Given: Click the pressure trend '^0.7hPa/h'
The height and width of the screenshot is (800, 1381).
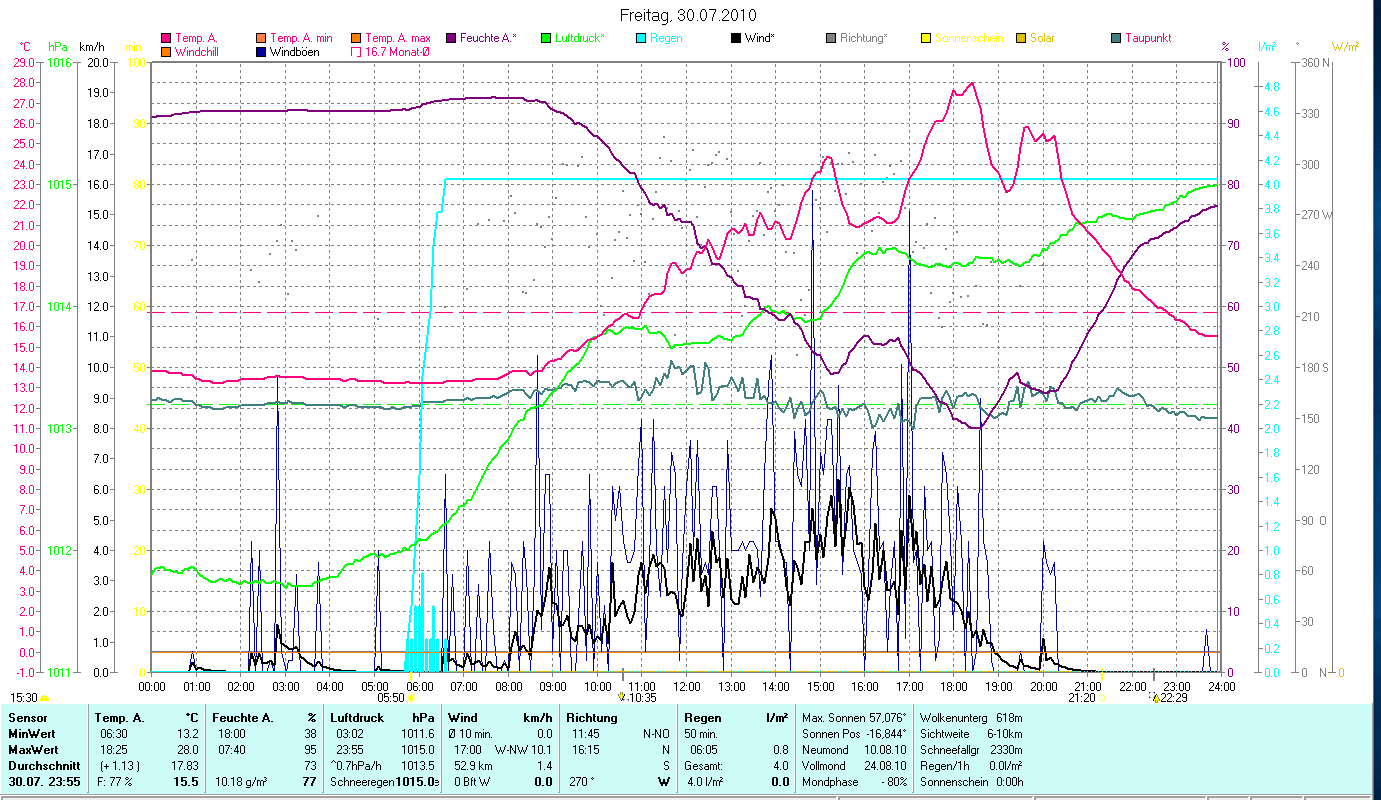Looking at the screenshot, I should tap(357, 766).
